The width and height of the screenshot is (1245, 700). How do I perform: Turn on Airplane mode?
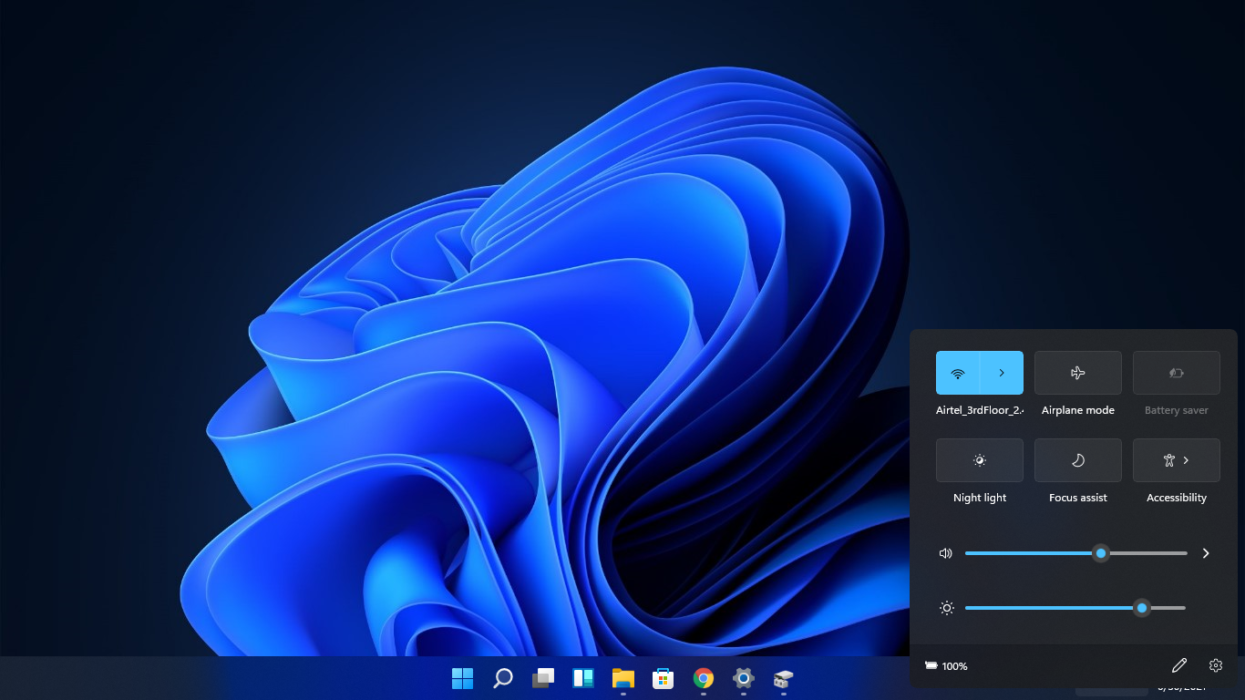tap(1078, 373)
